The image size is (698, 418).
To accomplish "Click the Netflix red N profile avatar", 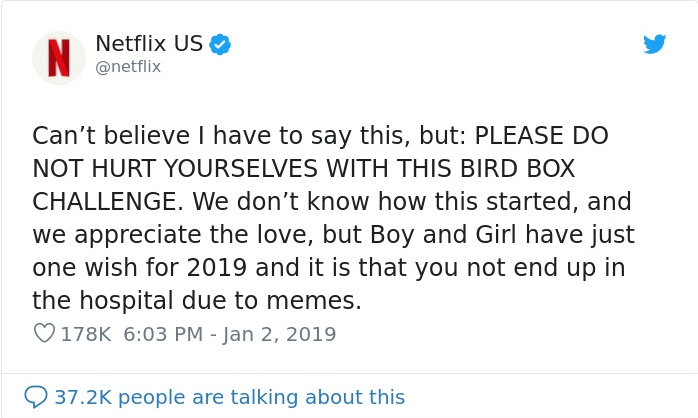I will tap(59, 57).
